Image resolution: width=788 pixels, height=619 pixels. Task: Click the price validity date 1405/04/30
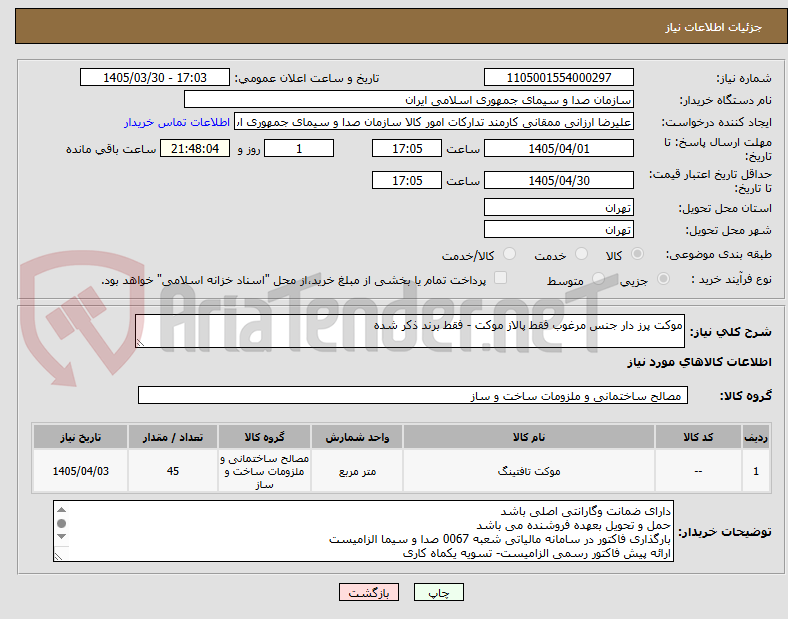558,180
